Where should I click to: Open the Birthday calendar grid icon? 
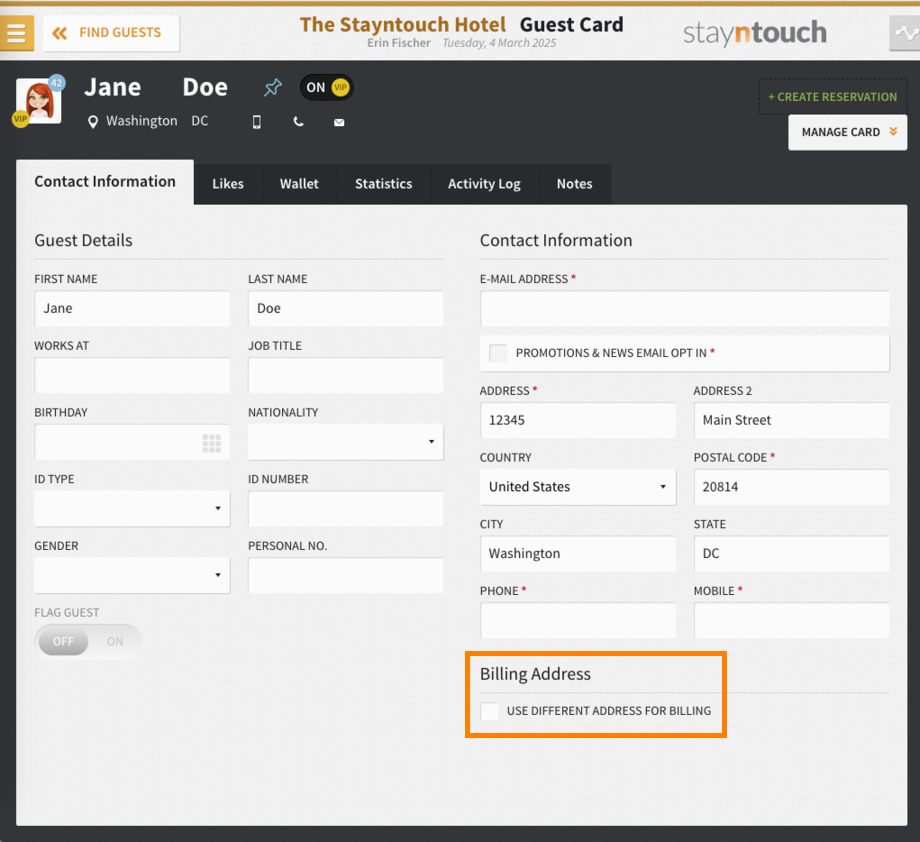(x=212, y=443)
